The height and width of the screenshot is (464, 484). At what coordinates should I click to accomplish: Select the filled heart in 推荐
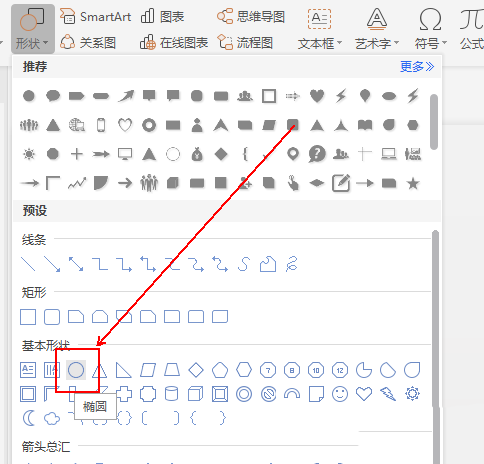pyautogui.click(x=317, y=96)
